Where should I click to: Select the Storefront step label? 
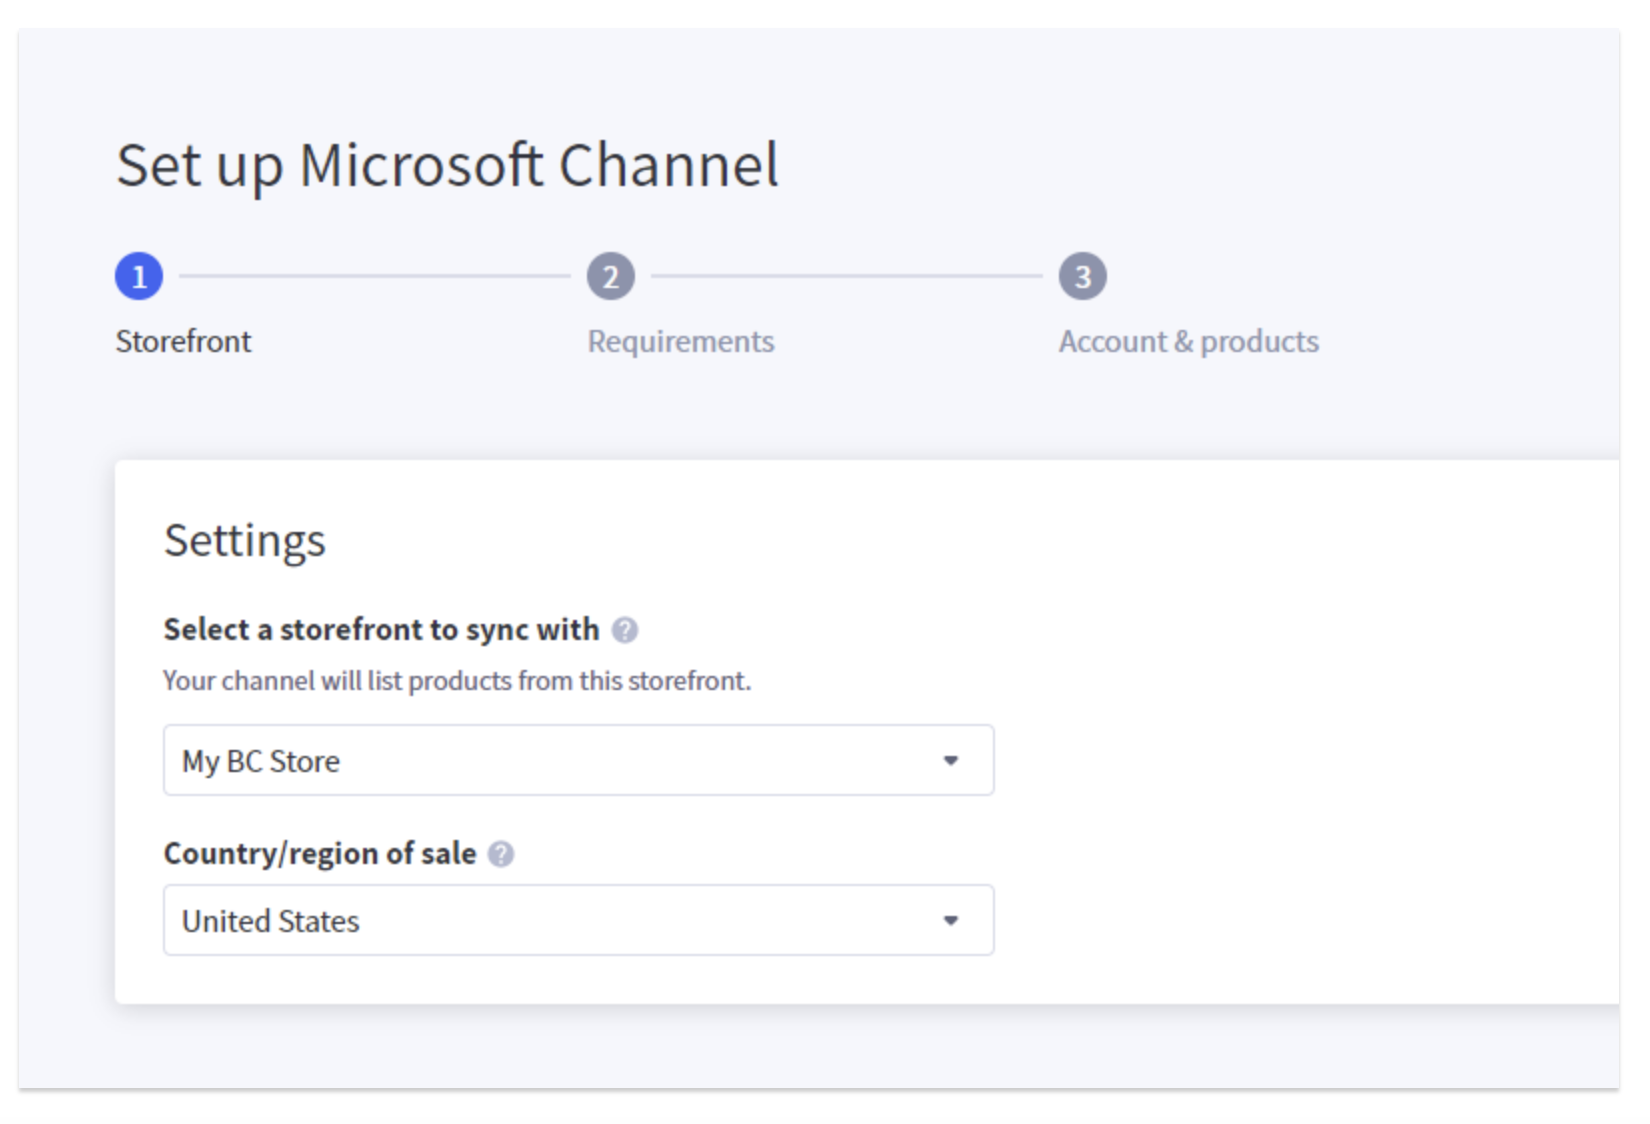tap(183, 341)
